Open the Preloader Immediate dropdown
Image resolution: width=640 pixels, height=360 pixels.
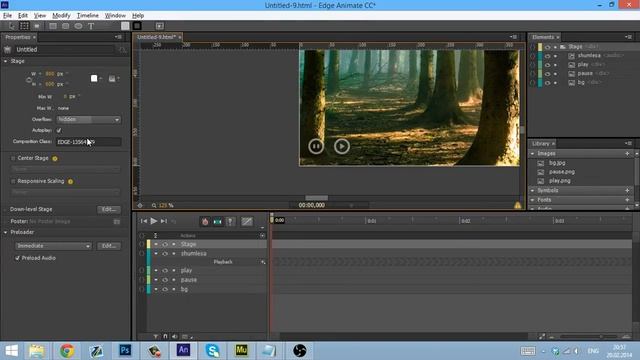[53, 246]
